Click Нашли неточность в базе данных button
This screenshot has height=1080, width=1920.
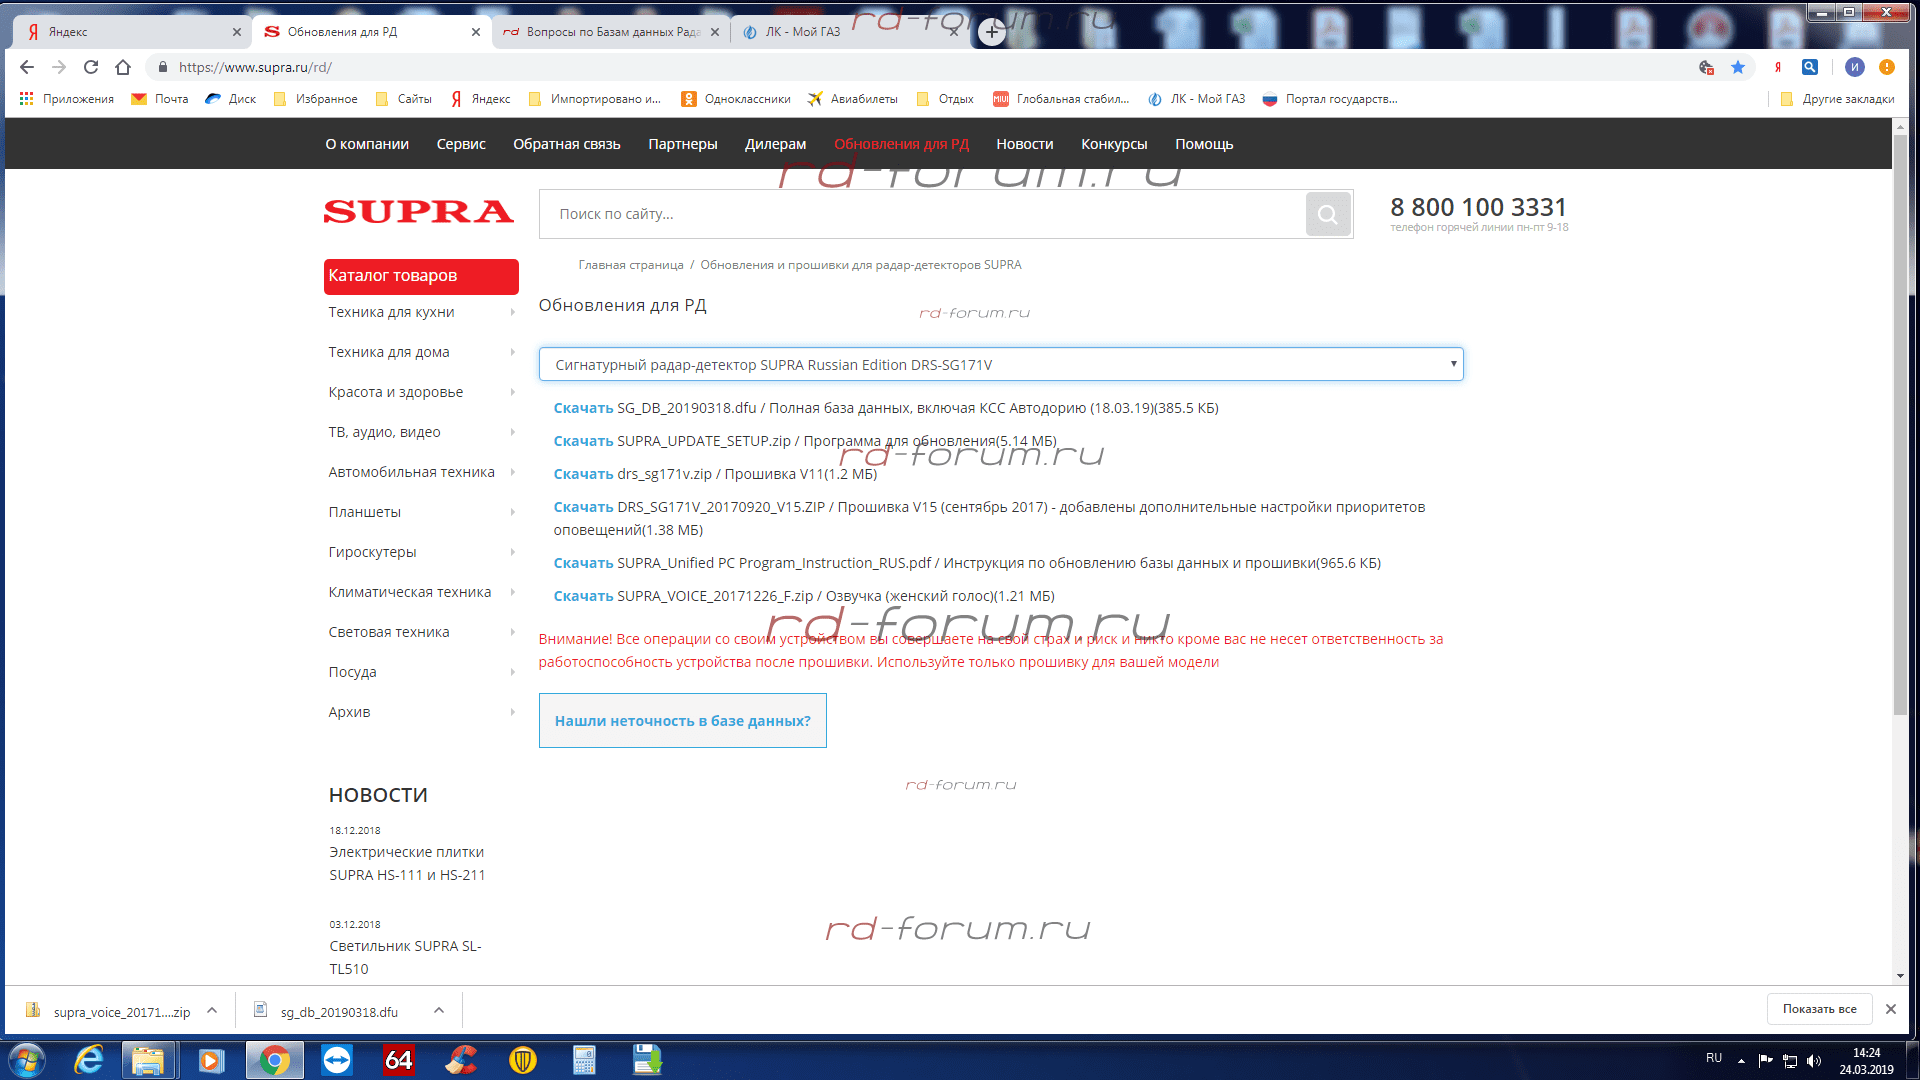[x=683, y=721]
